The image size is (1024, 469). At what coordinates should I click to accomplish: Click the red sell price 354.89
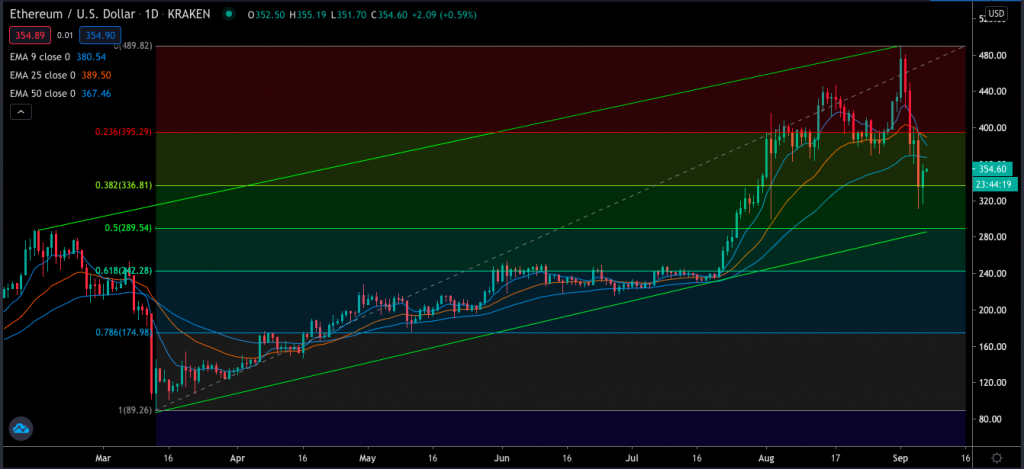[x=28, y=35]
